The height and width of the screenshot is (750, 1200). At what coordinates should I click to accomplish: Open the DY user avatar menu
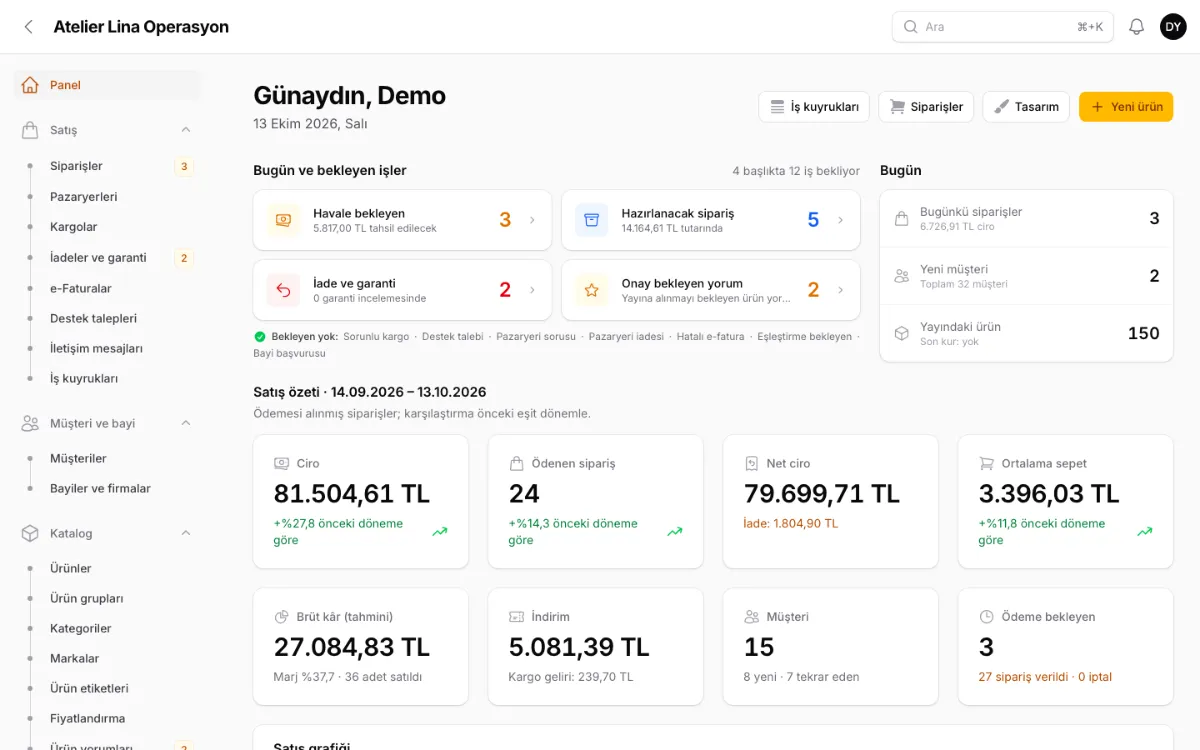pos(1173,27)
